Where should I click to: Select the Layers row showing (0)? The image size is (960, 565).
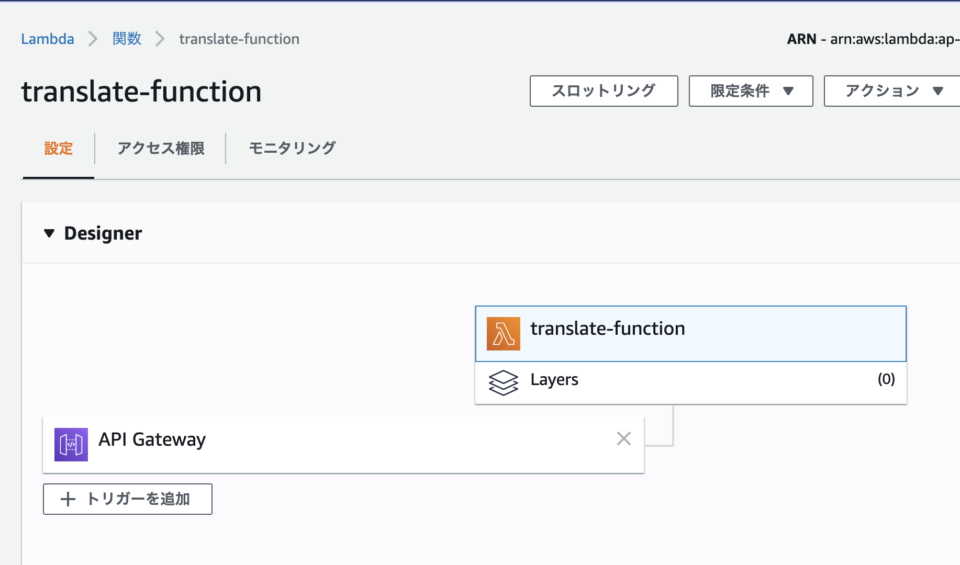pos(691,383)
